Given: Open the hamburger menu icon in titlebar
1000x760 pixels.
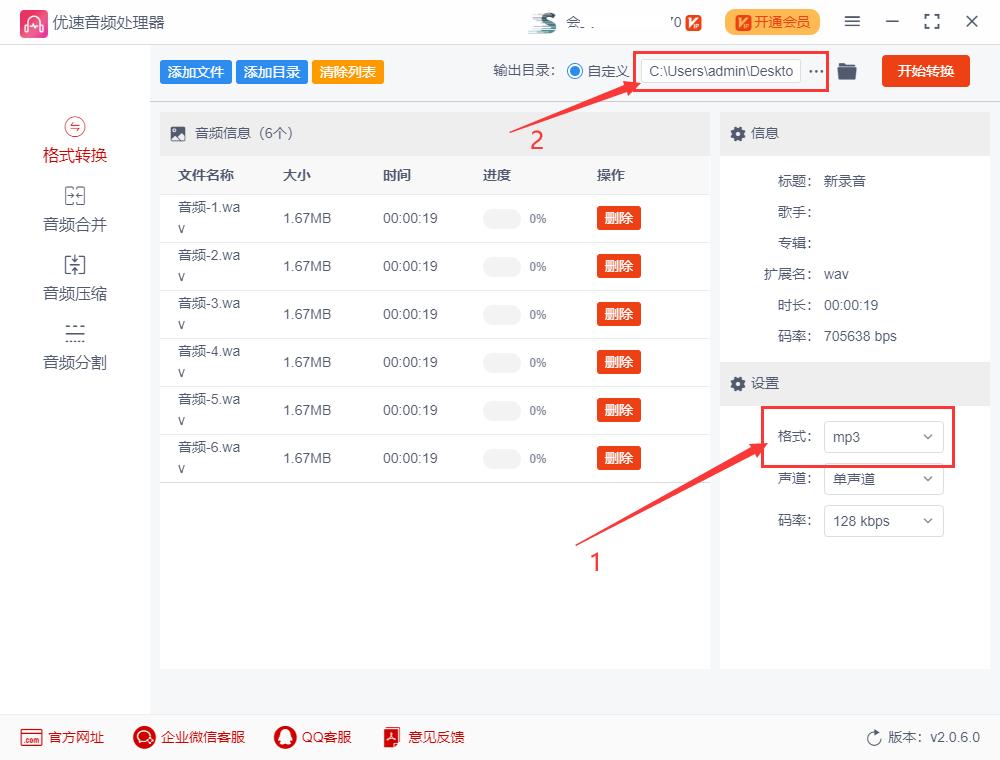Looking at the screenshot, I should point(852,21).
